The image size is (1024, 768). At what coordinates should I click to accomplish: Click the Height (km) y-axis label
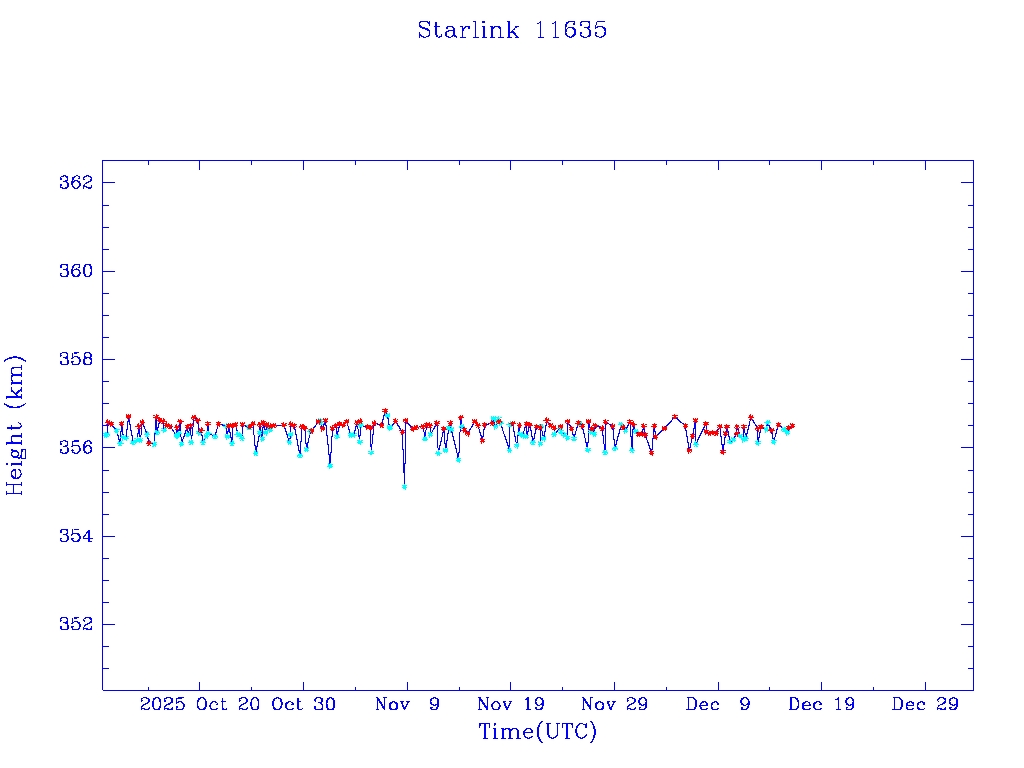point(15,425)
